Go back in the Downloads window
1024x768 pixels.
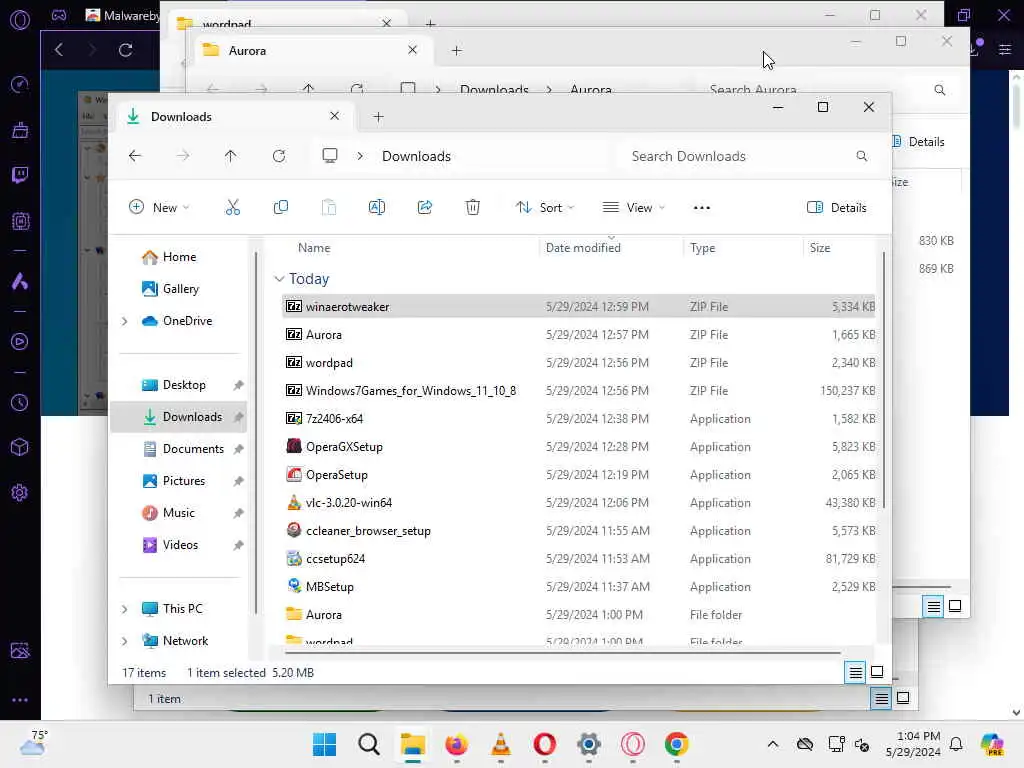(135, 156)
